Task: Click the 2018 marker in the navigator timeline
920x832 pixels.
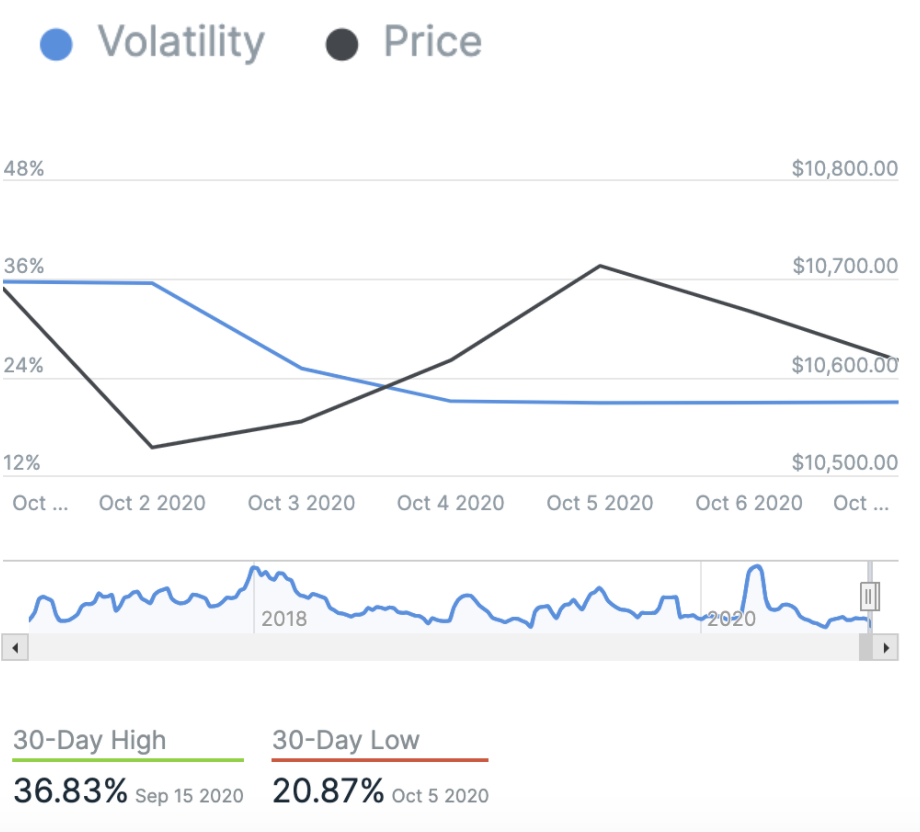Action: point(284,619)
